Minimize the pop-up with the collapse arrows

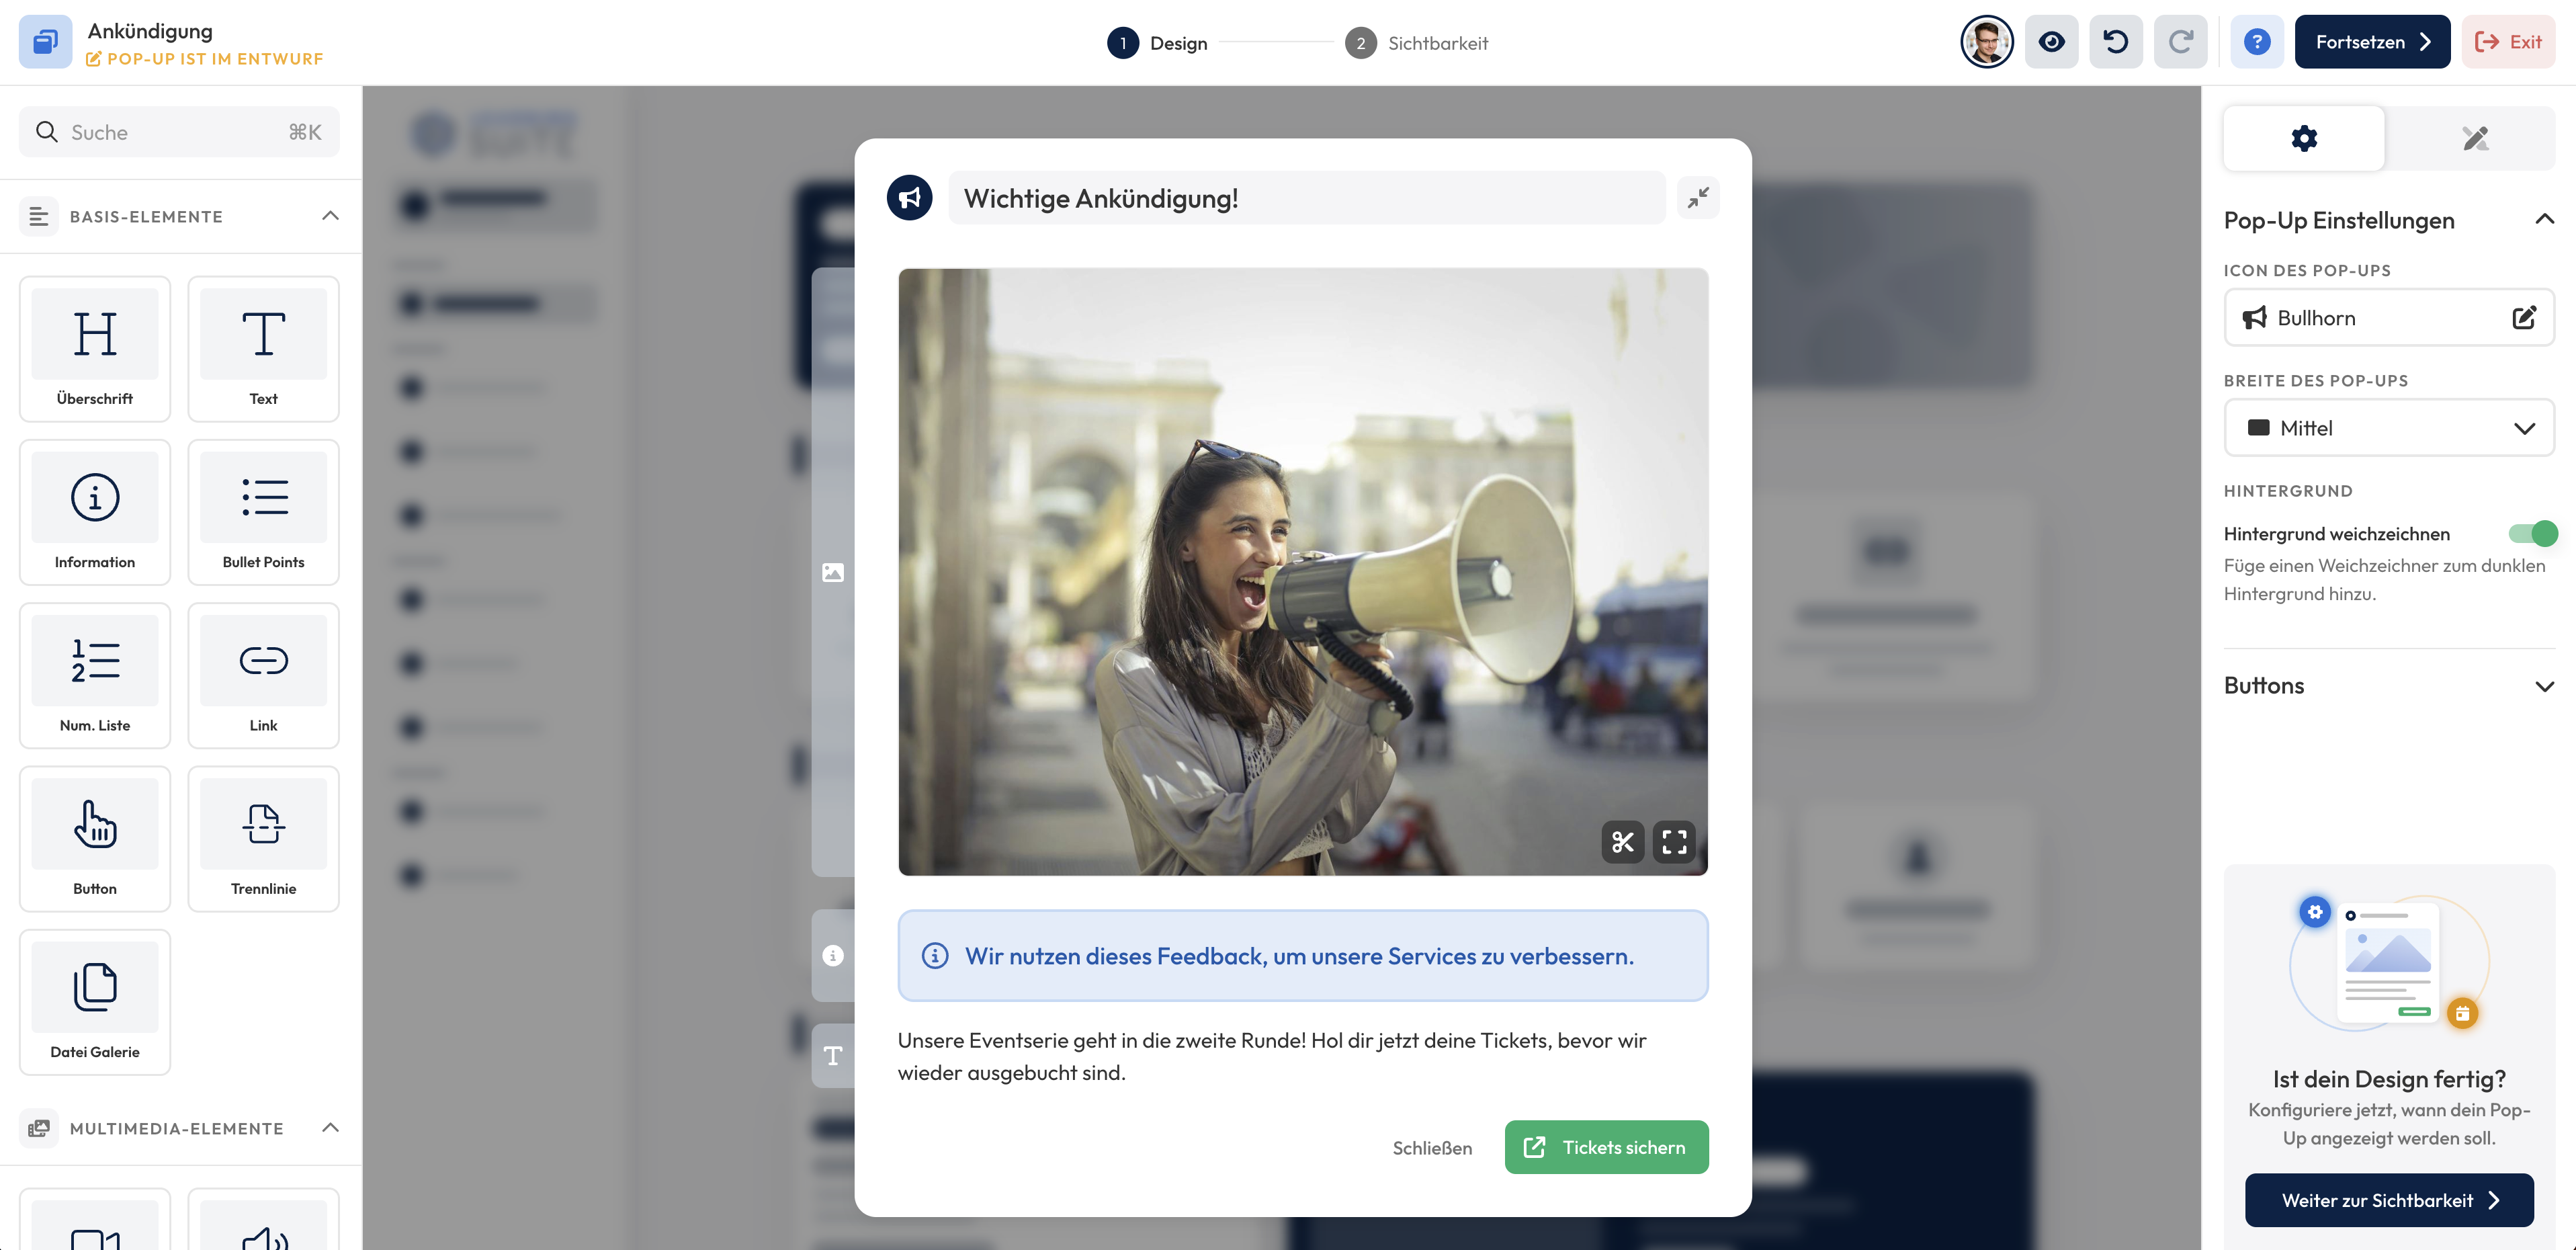point(1698,198)
